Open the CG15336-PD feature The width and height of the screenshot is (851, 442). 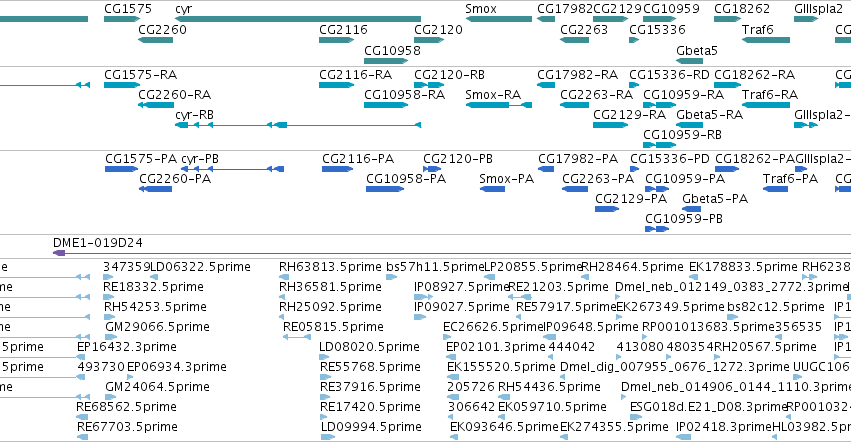(634, 169)
